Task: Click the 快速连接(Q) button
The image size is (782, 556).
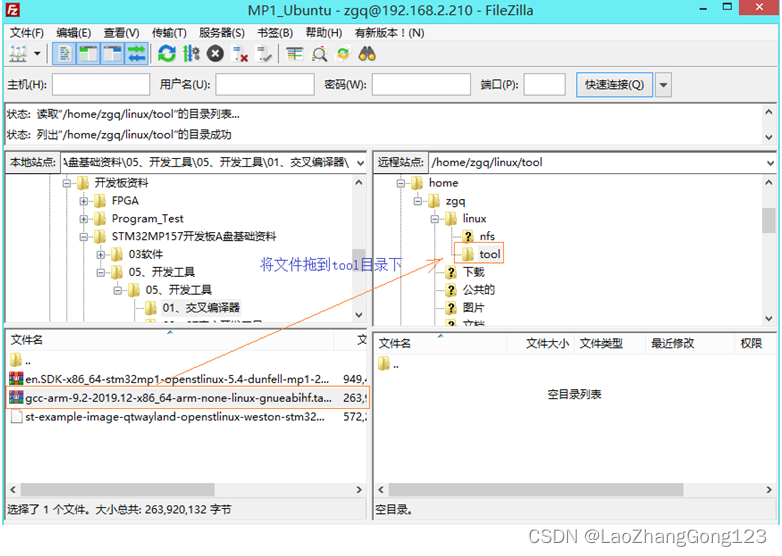Action: pos(614,85)
